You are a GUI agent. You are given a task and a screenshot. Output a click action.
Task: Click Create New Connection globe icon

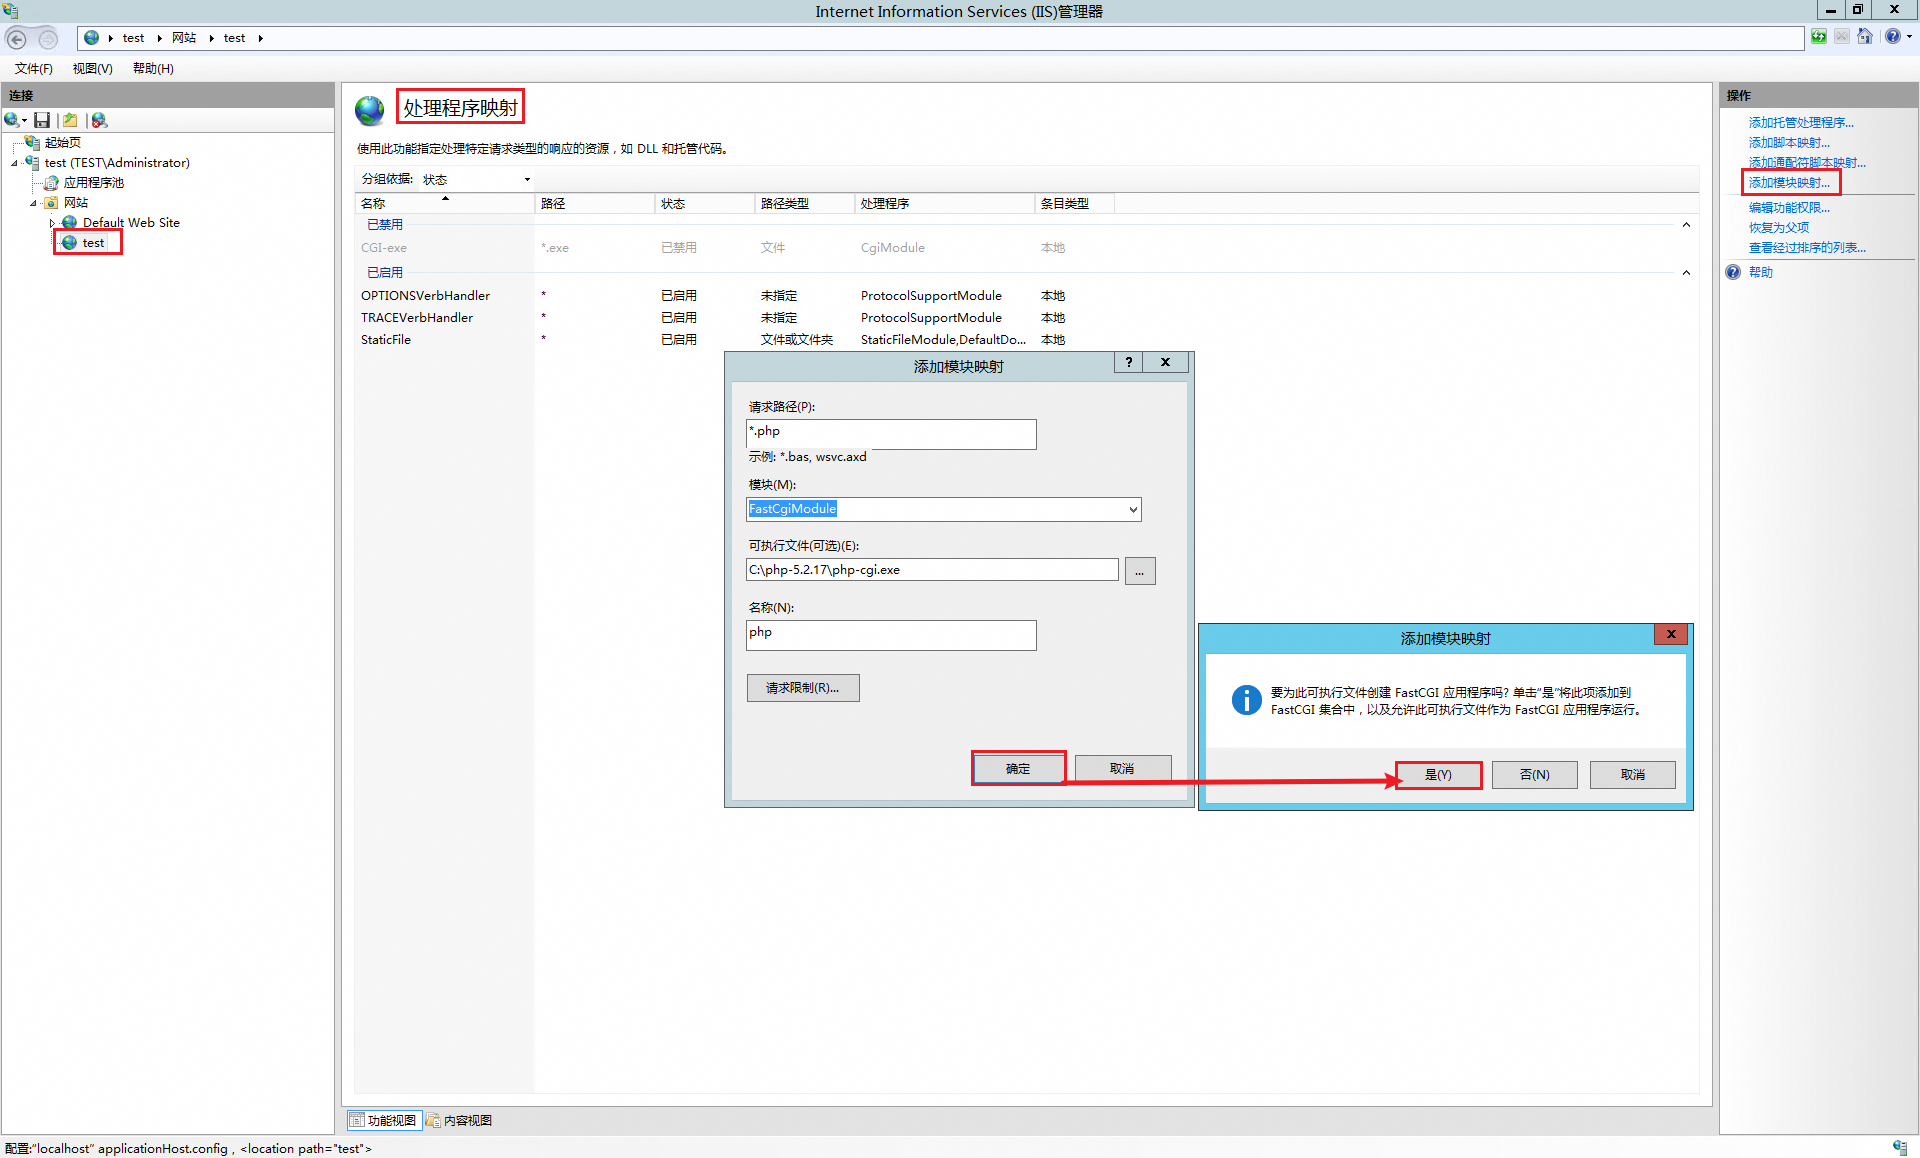pyautogui.click(x=11, y=120)
